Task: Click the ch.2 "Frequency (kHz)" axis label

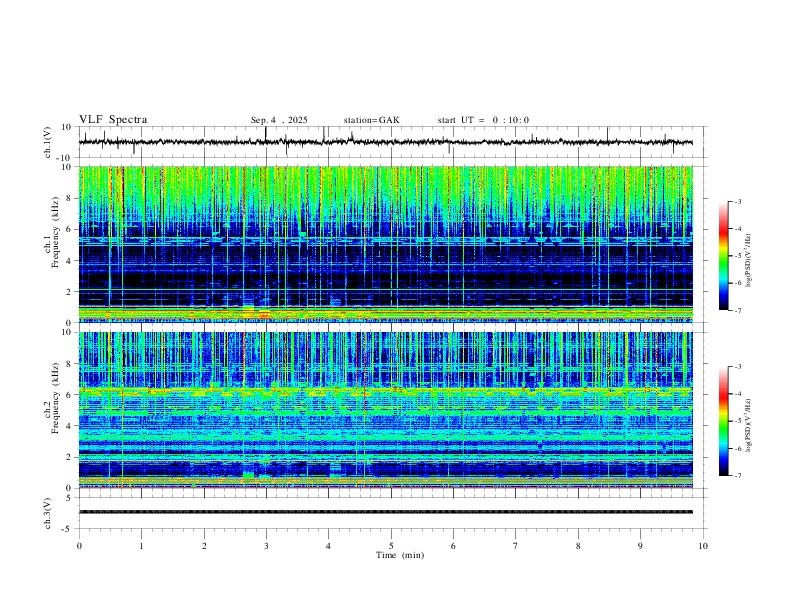Action: click(55, 398)
